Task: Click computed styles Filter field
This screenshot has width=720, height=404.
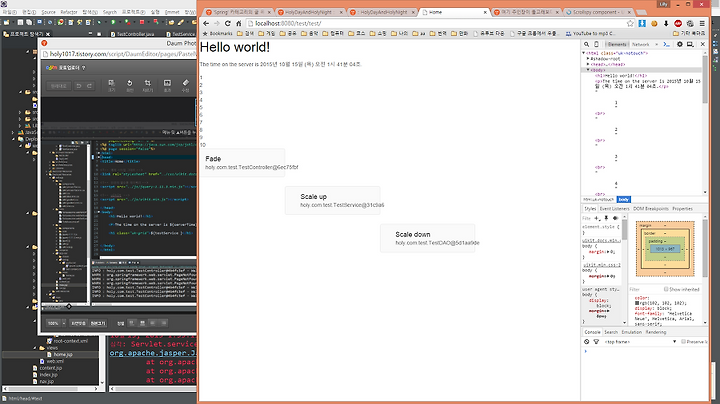Action: [645, 289]
